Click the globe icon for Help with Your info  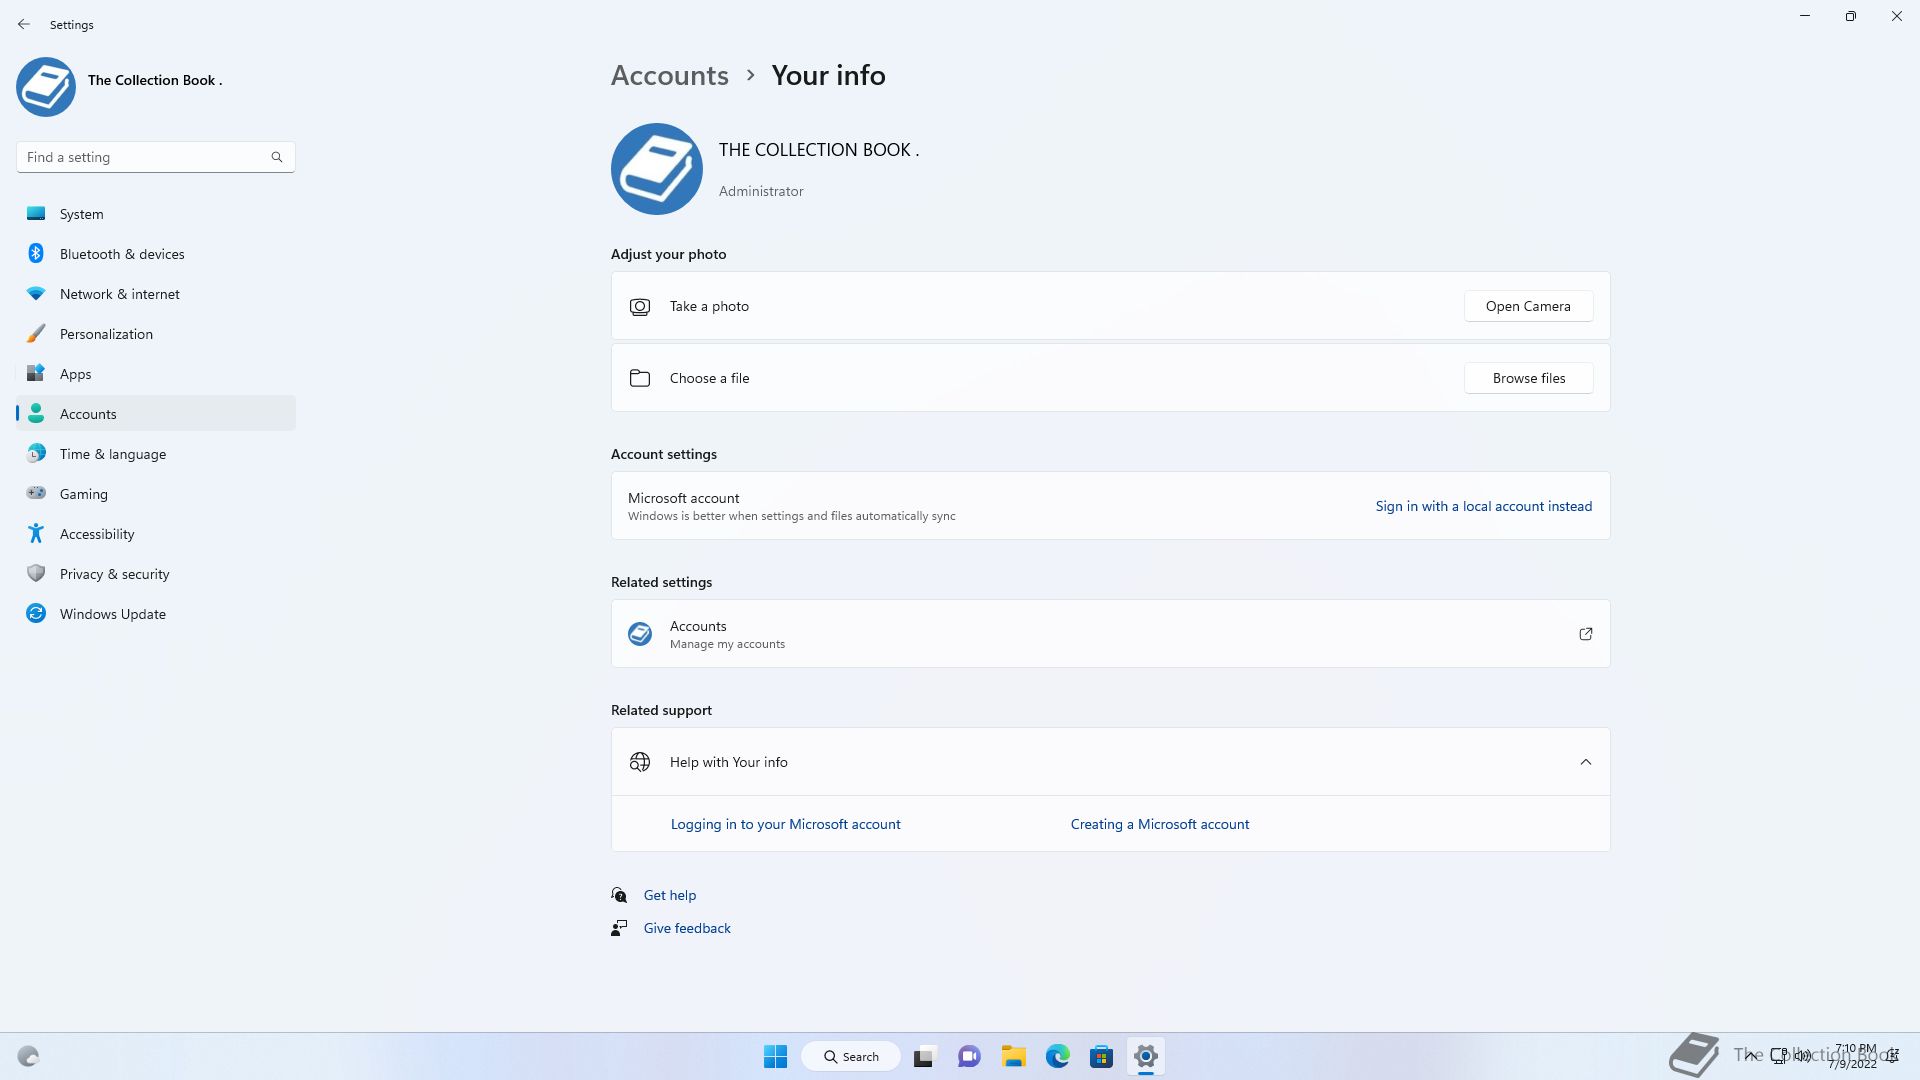click(x=640, y=762)
